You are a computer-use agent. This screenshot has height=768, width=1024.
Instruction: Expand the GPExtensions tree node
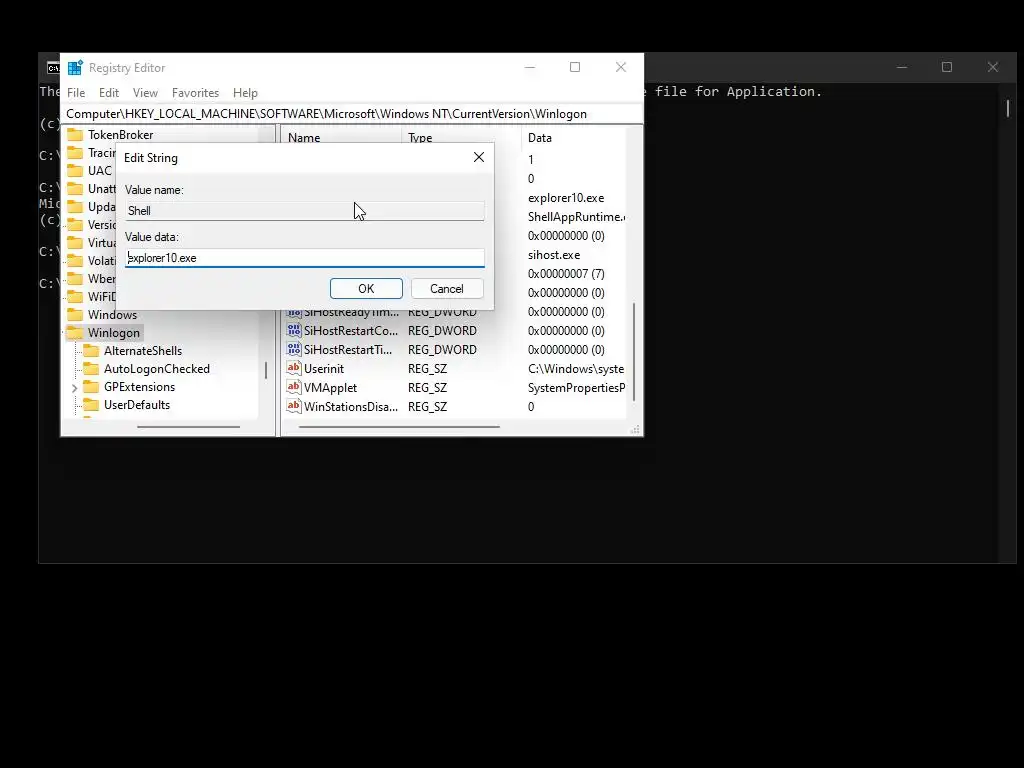click(74, 387)
